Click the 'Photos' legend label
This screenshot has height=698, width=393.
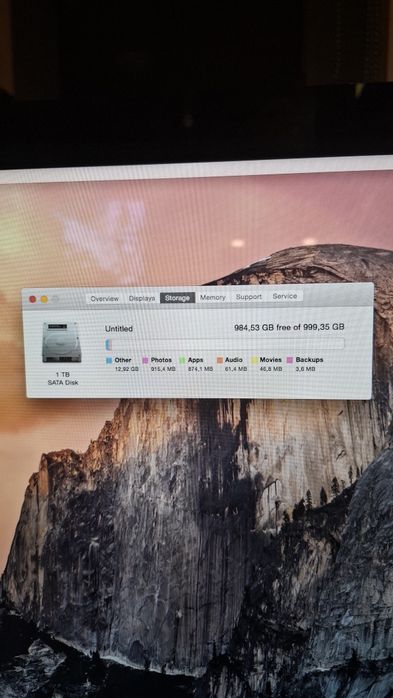click(x=161, y=360)
